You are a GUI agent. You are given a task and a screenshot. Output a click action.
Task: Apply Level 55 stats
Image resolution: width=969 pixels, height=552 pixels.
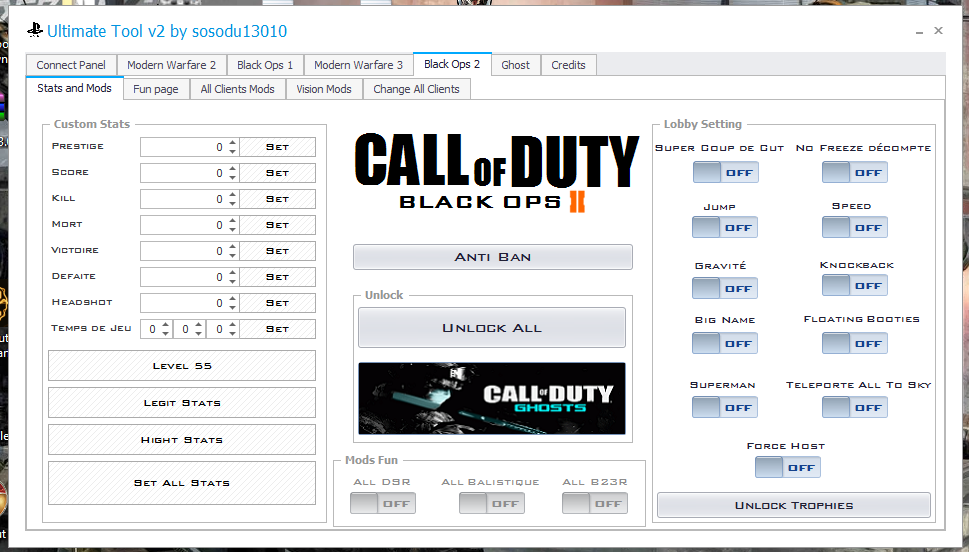[x=182, y=366]
